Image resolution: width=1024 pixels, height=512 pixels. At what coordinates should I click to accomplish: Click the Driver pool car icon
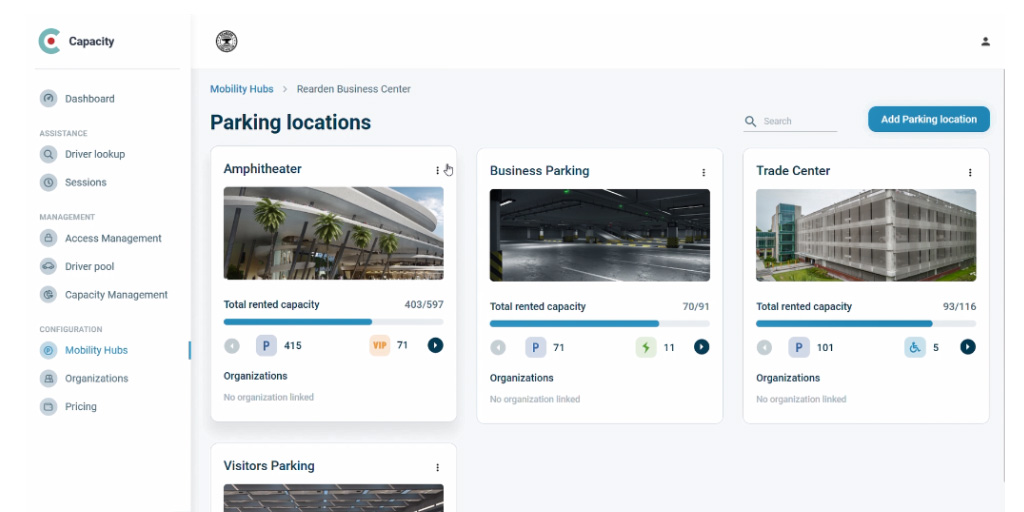[x=48, y=267]
